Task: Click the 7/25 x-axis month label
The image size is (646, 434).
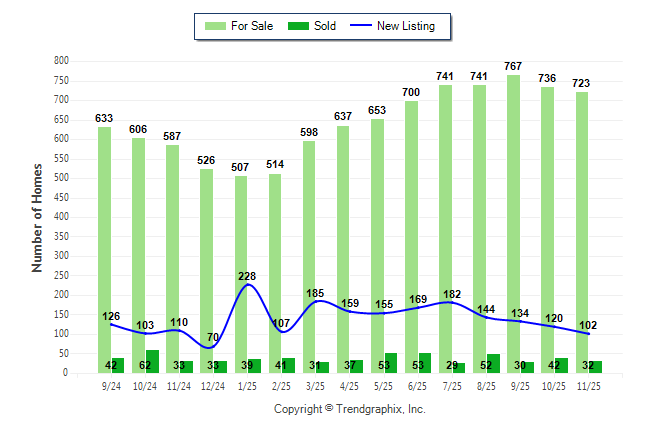Action: tap(451, 386)
